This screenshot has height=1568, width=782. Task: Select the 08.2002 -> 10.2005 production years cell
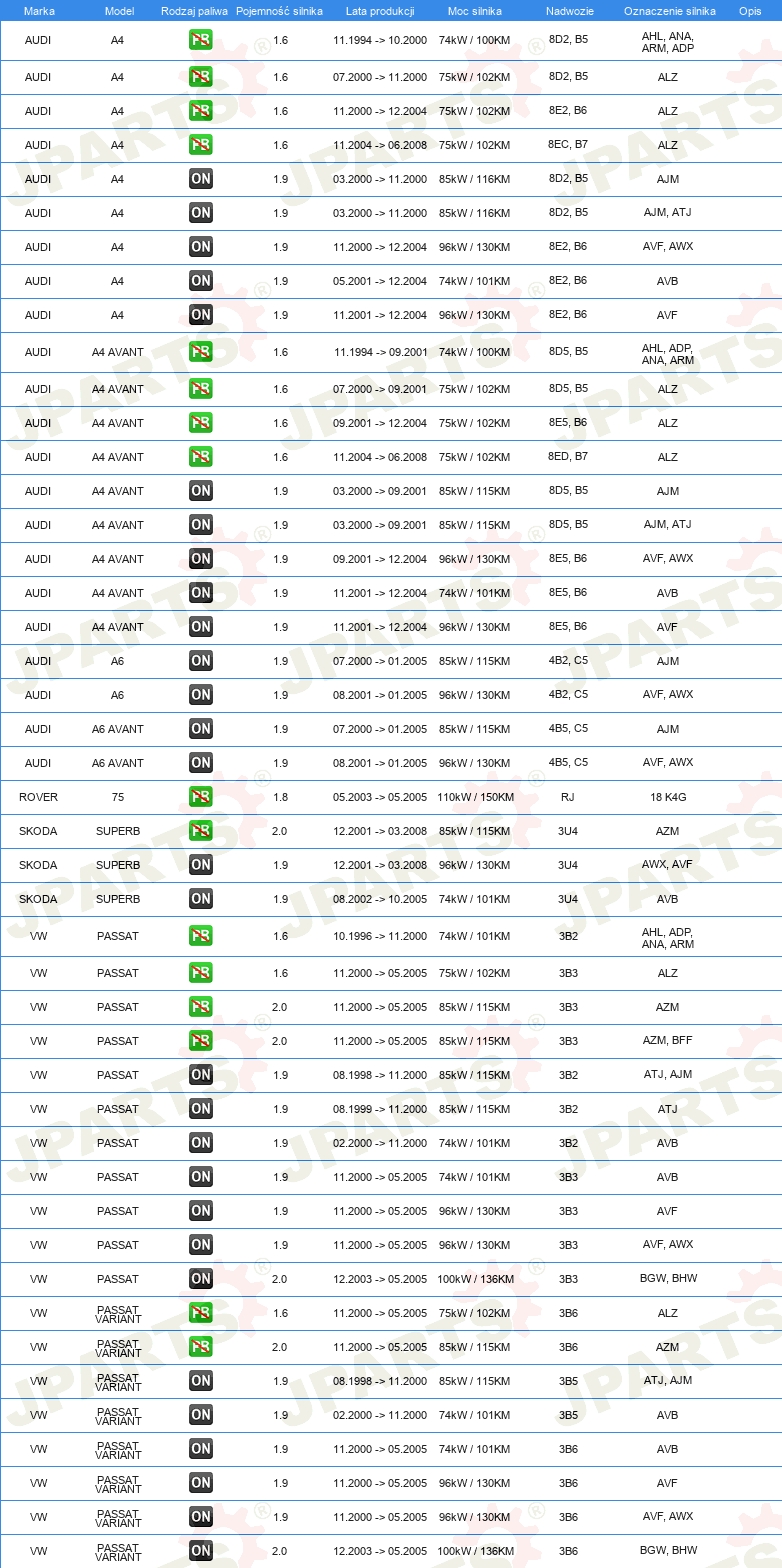[380, 899]
